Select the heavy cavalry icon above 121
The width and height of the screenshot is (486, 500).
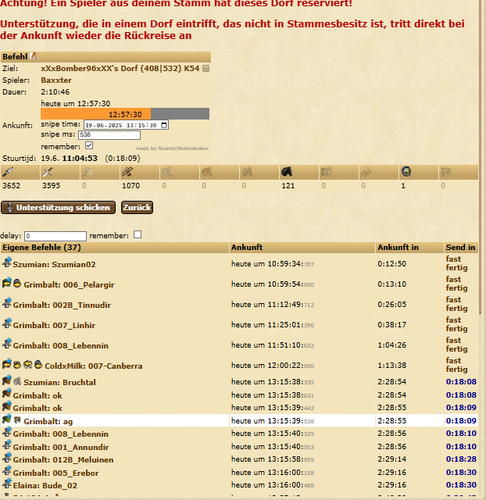(287, 172)
